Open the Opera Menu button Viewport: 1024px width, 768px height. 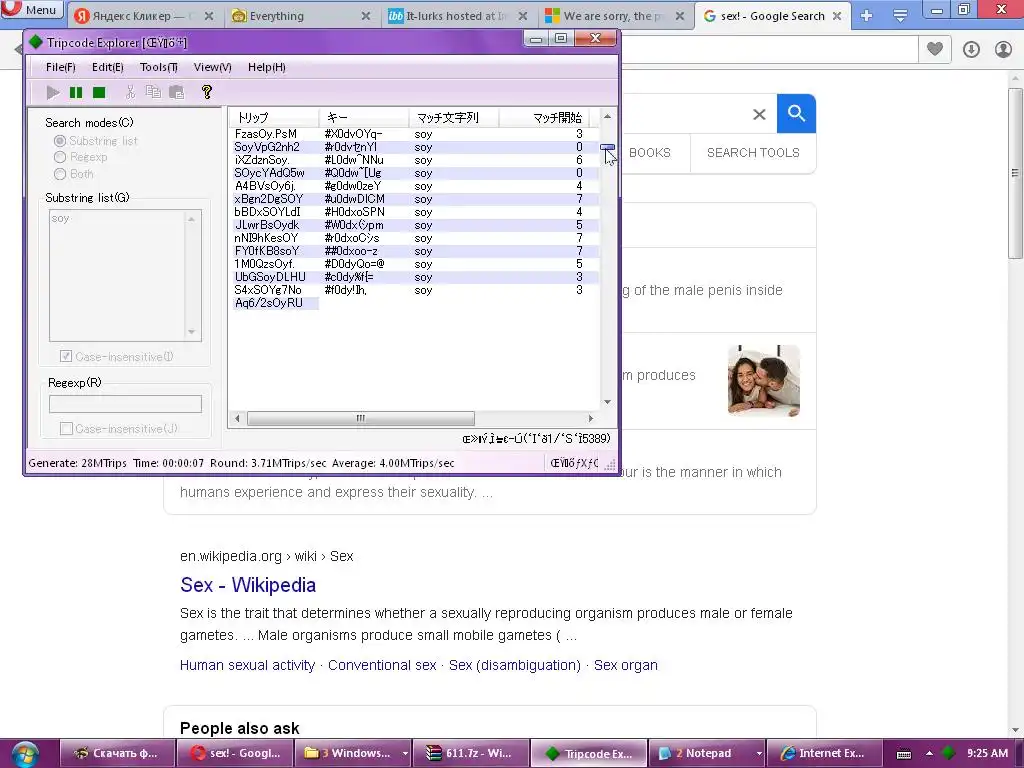[x=31, y=10]
